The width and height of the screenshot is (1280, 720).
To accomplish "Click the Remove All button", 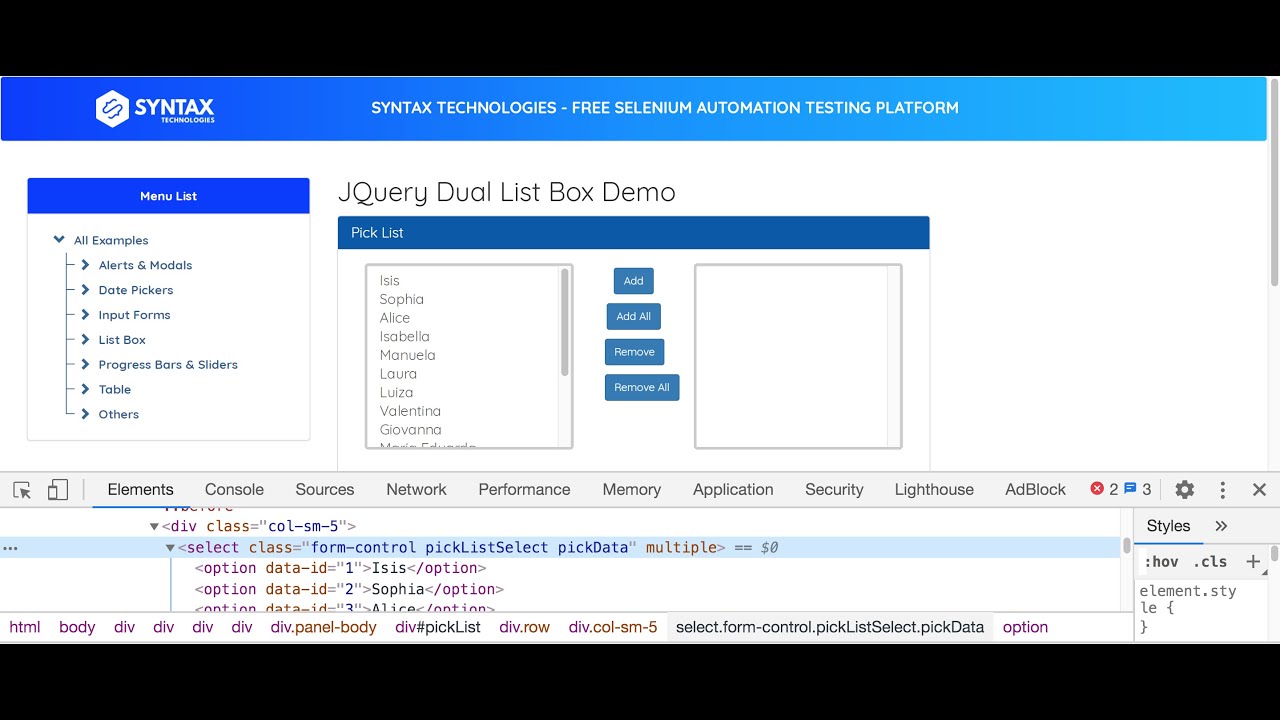I will [x=642, y=387].
